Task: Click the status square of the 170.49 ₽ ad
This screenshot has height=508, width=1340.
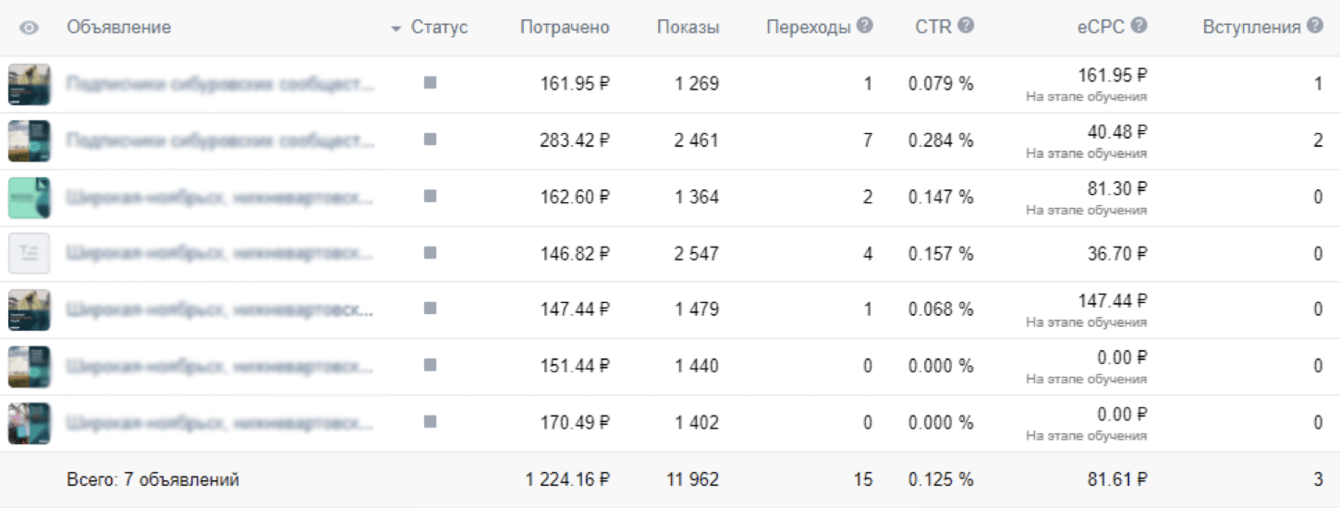Action: (x=430, y=423)
